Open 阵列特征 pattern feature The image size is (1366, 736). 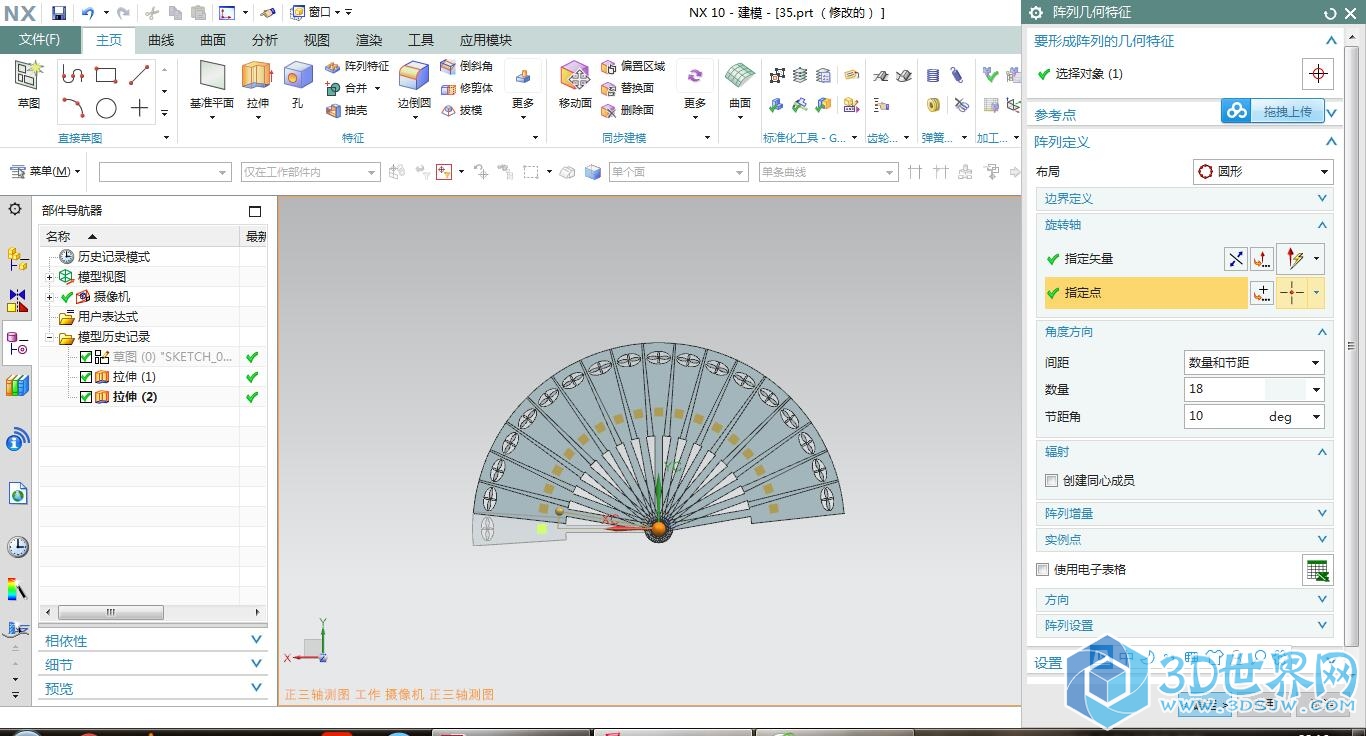click(x=357, y=66)
